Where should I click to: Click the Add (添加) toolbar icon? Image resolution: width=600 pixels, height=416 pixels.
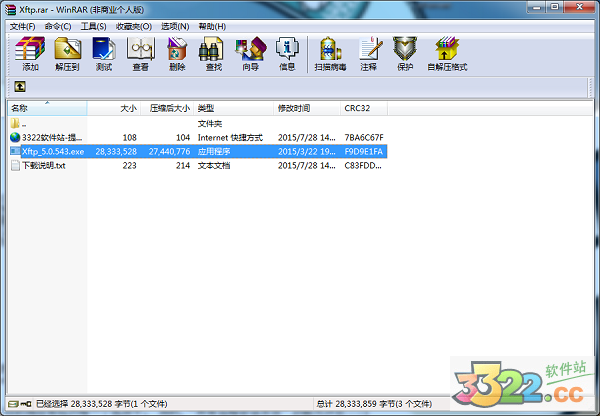coord(30,54)
